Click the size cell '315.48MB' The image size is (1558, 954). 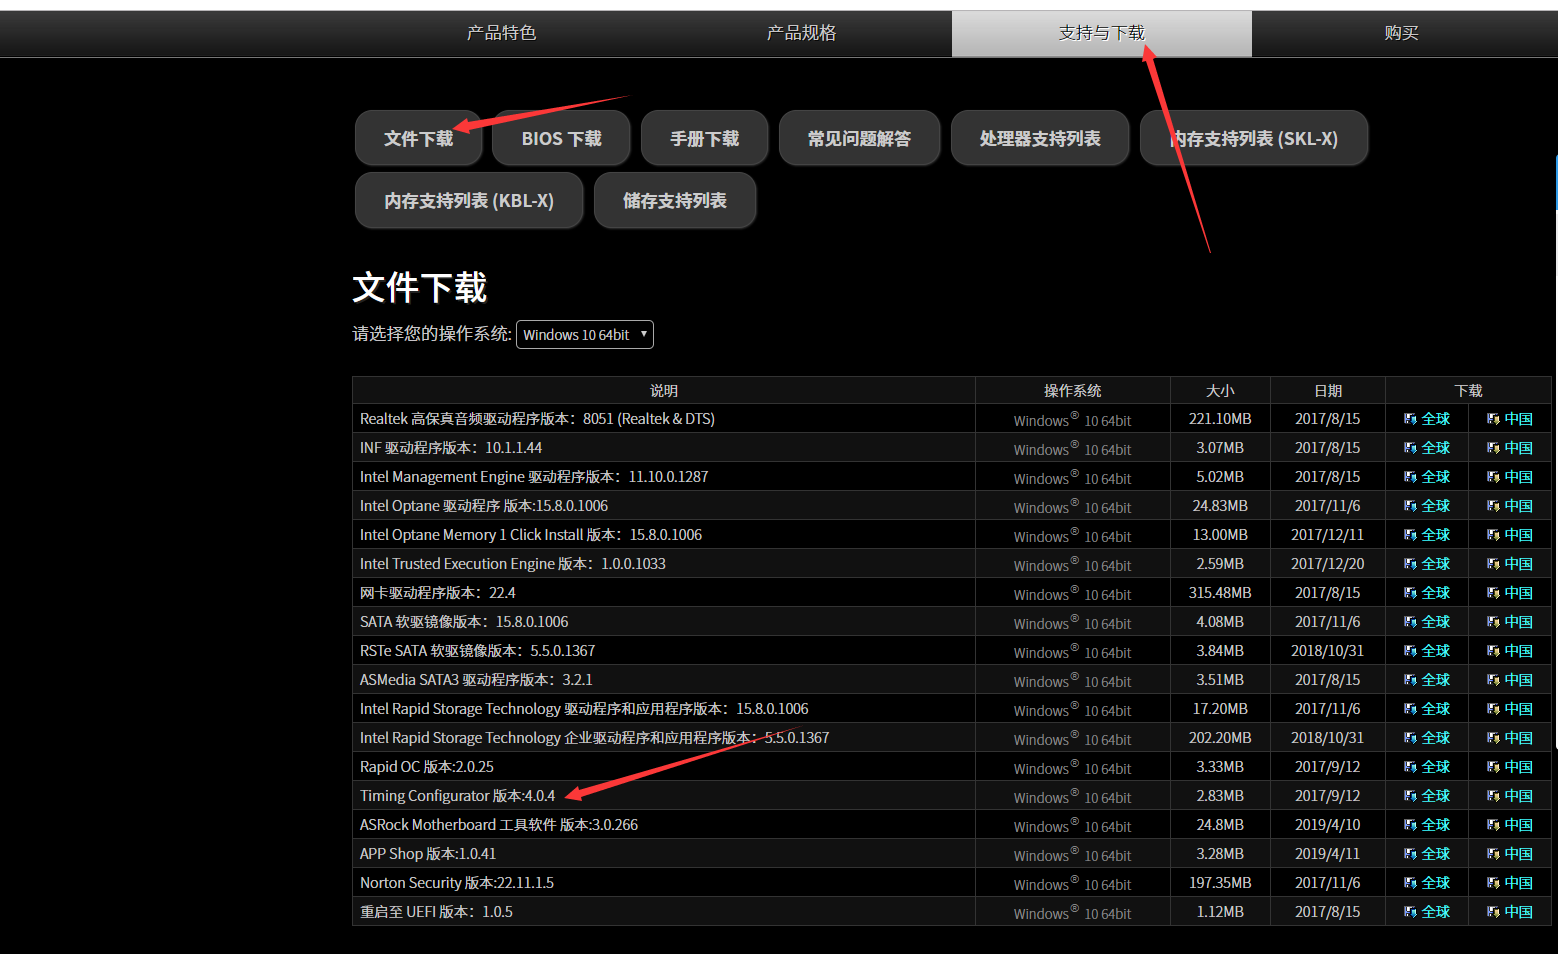pyautogui.click(x=1220, y=593)
